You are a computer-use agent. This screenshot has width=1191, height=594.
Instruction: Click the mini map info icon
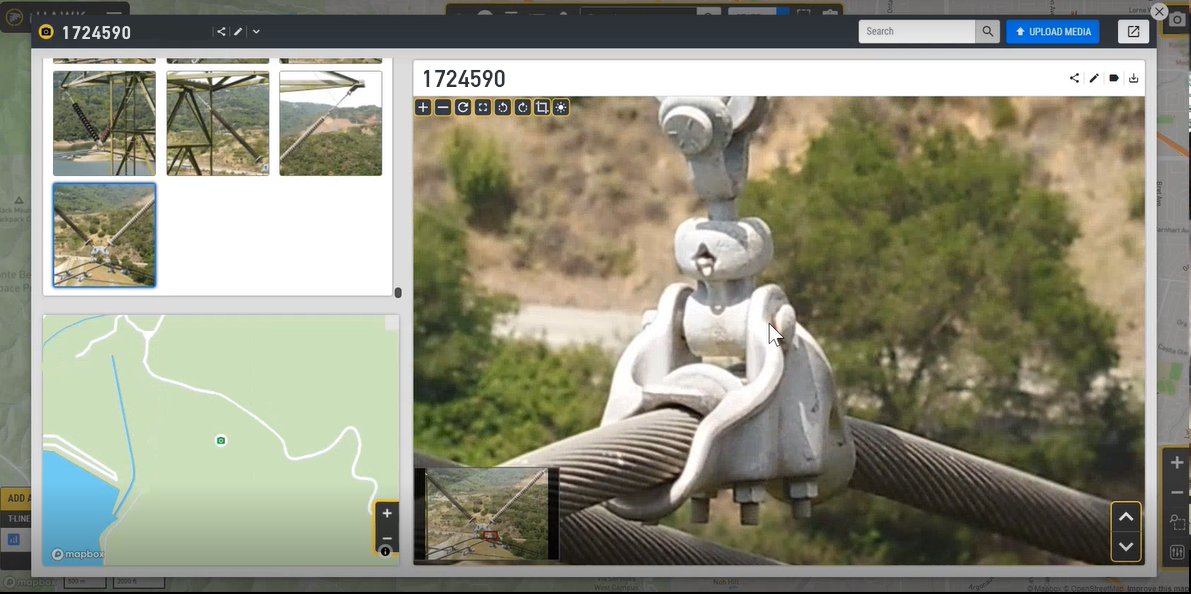(x=386, y=551)
